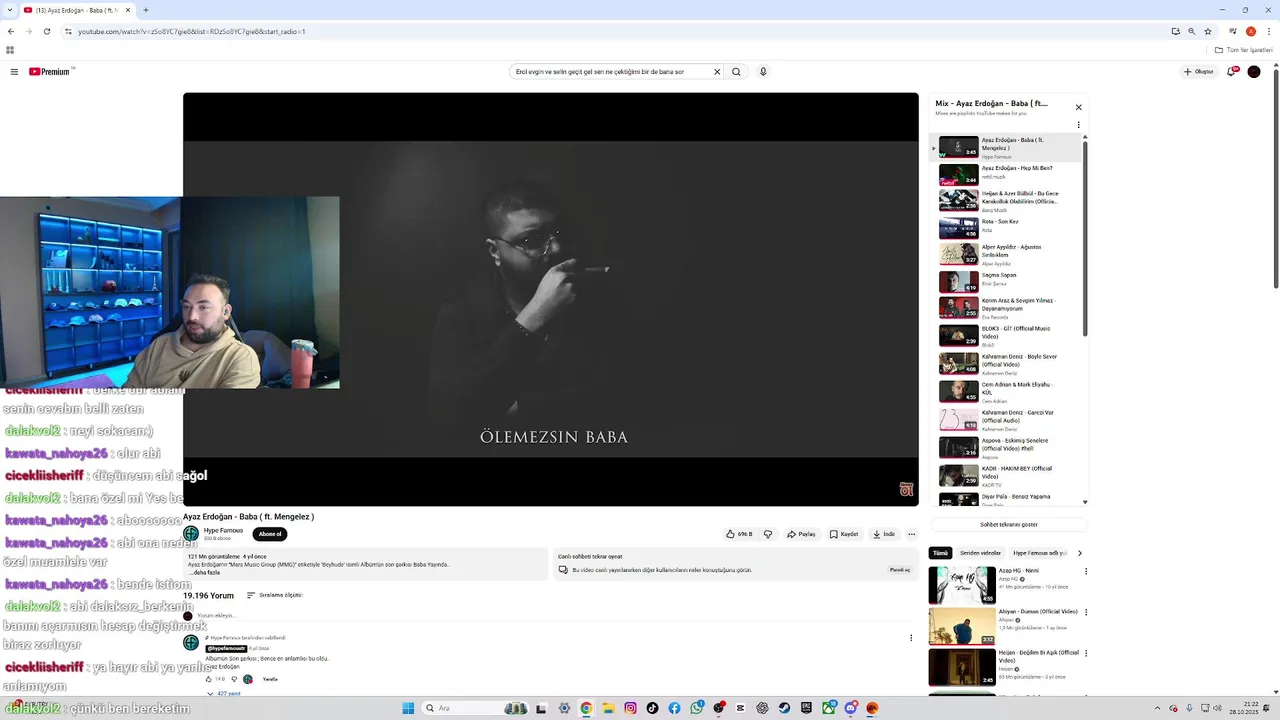Open Steam from the taskbar
The height and width of the screenshot is (720, 1280).
point(784,708)
